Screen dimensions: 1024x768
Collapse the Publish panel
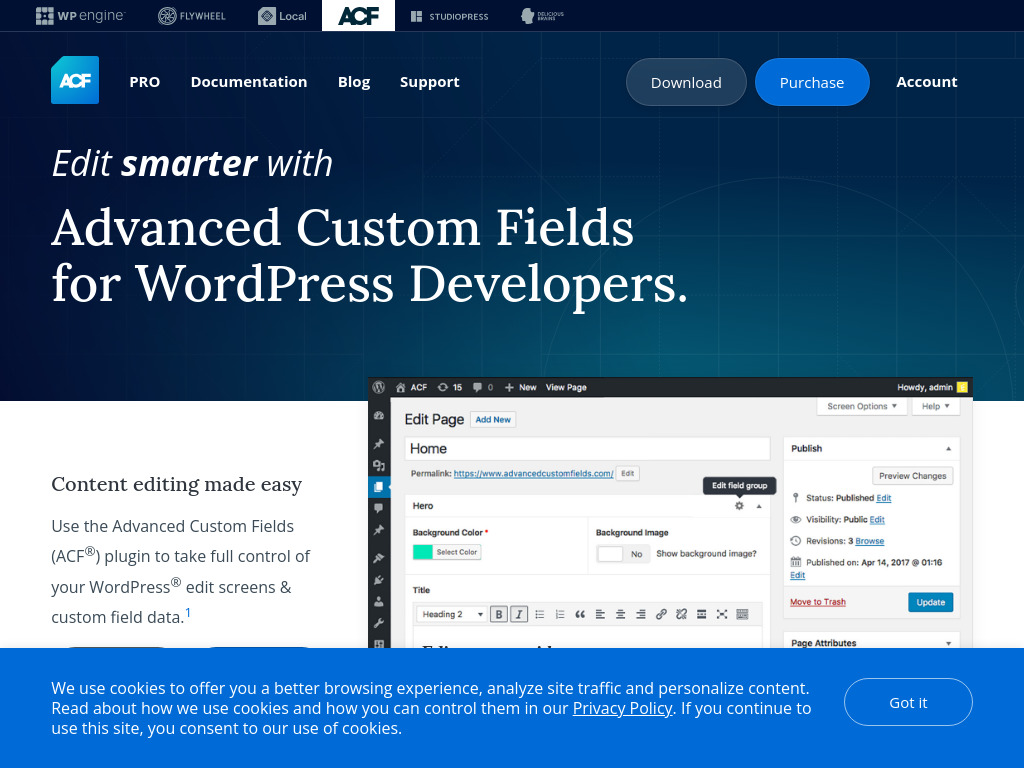(x=948, y=449)
